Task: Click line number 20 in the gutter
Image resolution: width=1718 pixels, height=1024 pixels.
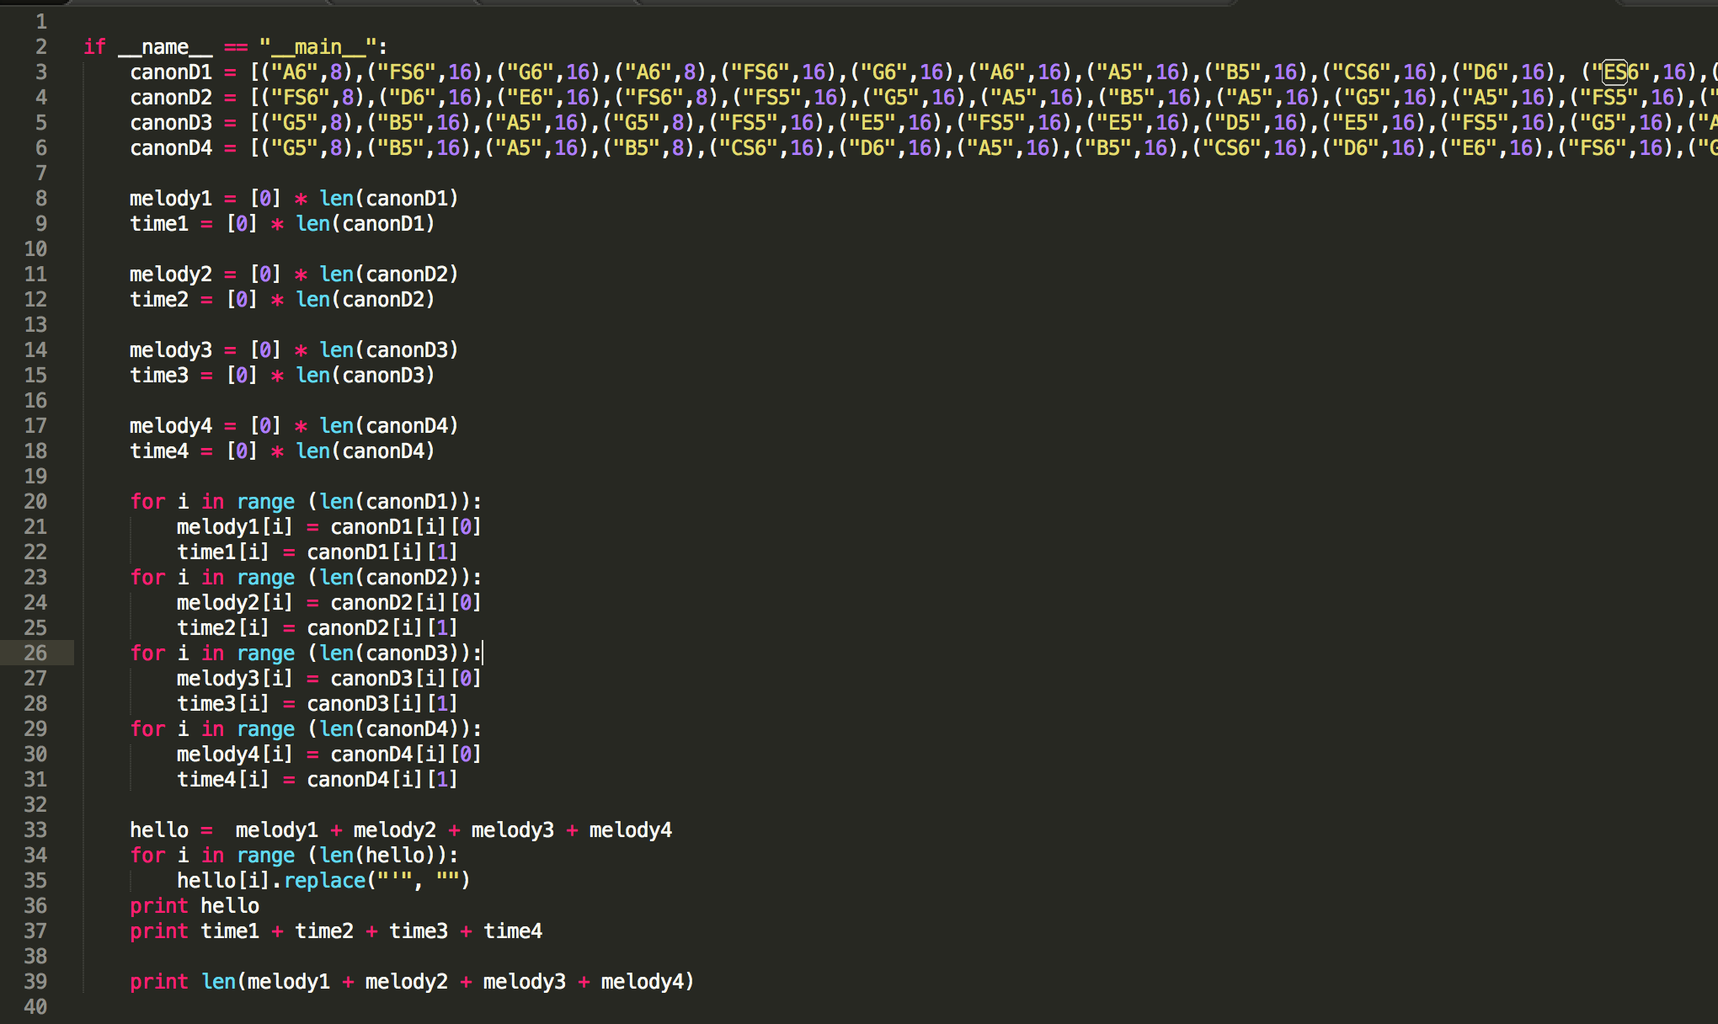Action: click(x=35, y=501)
